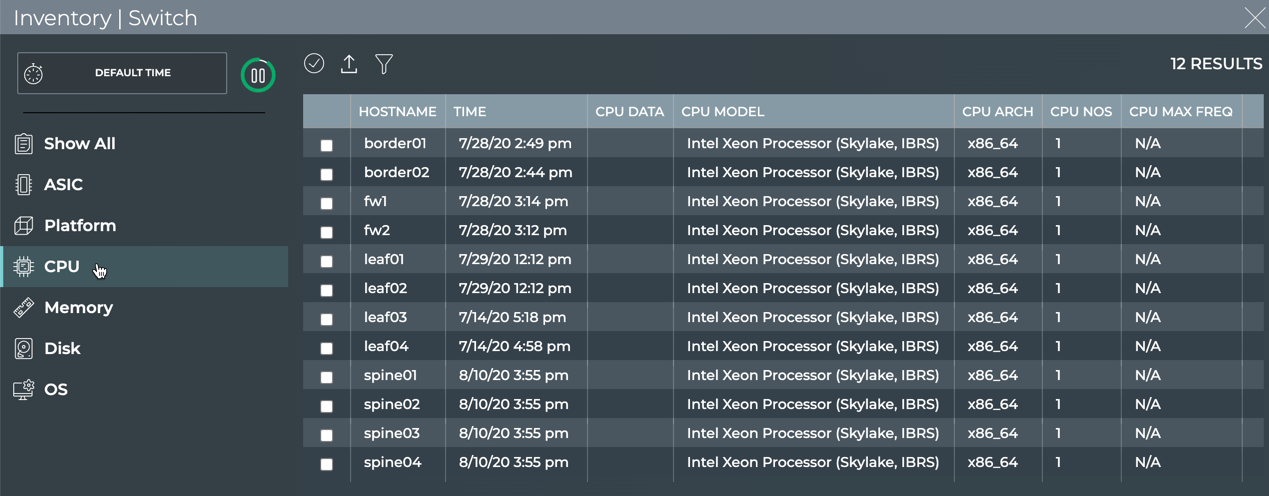The height and width of the screenshot is (496, 1269).
Task: Click the export upload icon
Action: [x=349, y=64]
